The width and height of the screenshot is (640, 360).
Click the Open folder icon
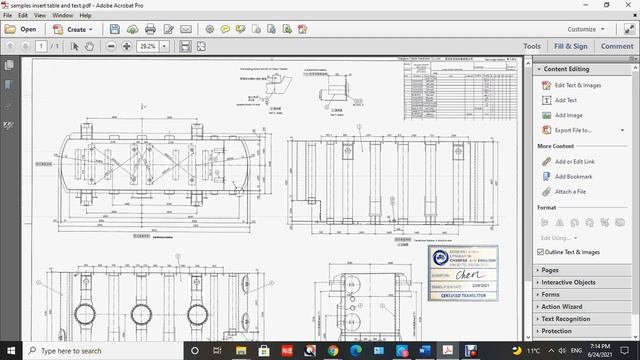pos(10,29)
